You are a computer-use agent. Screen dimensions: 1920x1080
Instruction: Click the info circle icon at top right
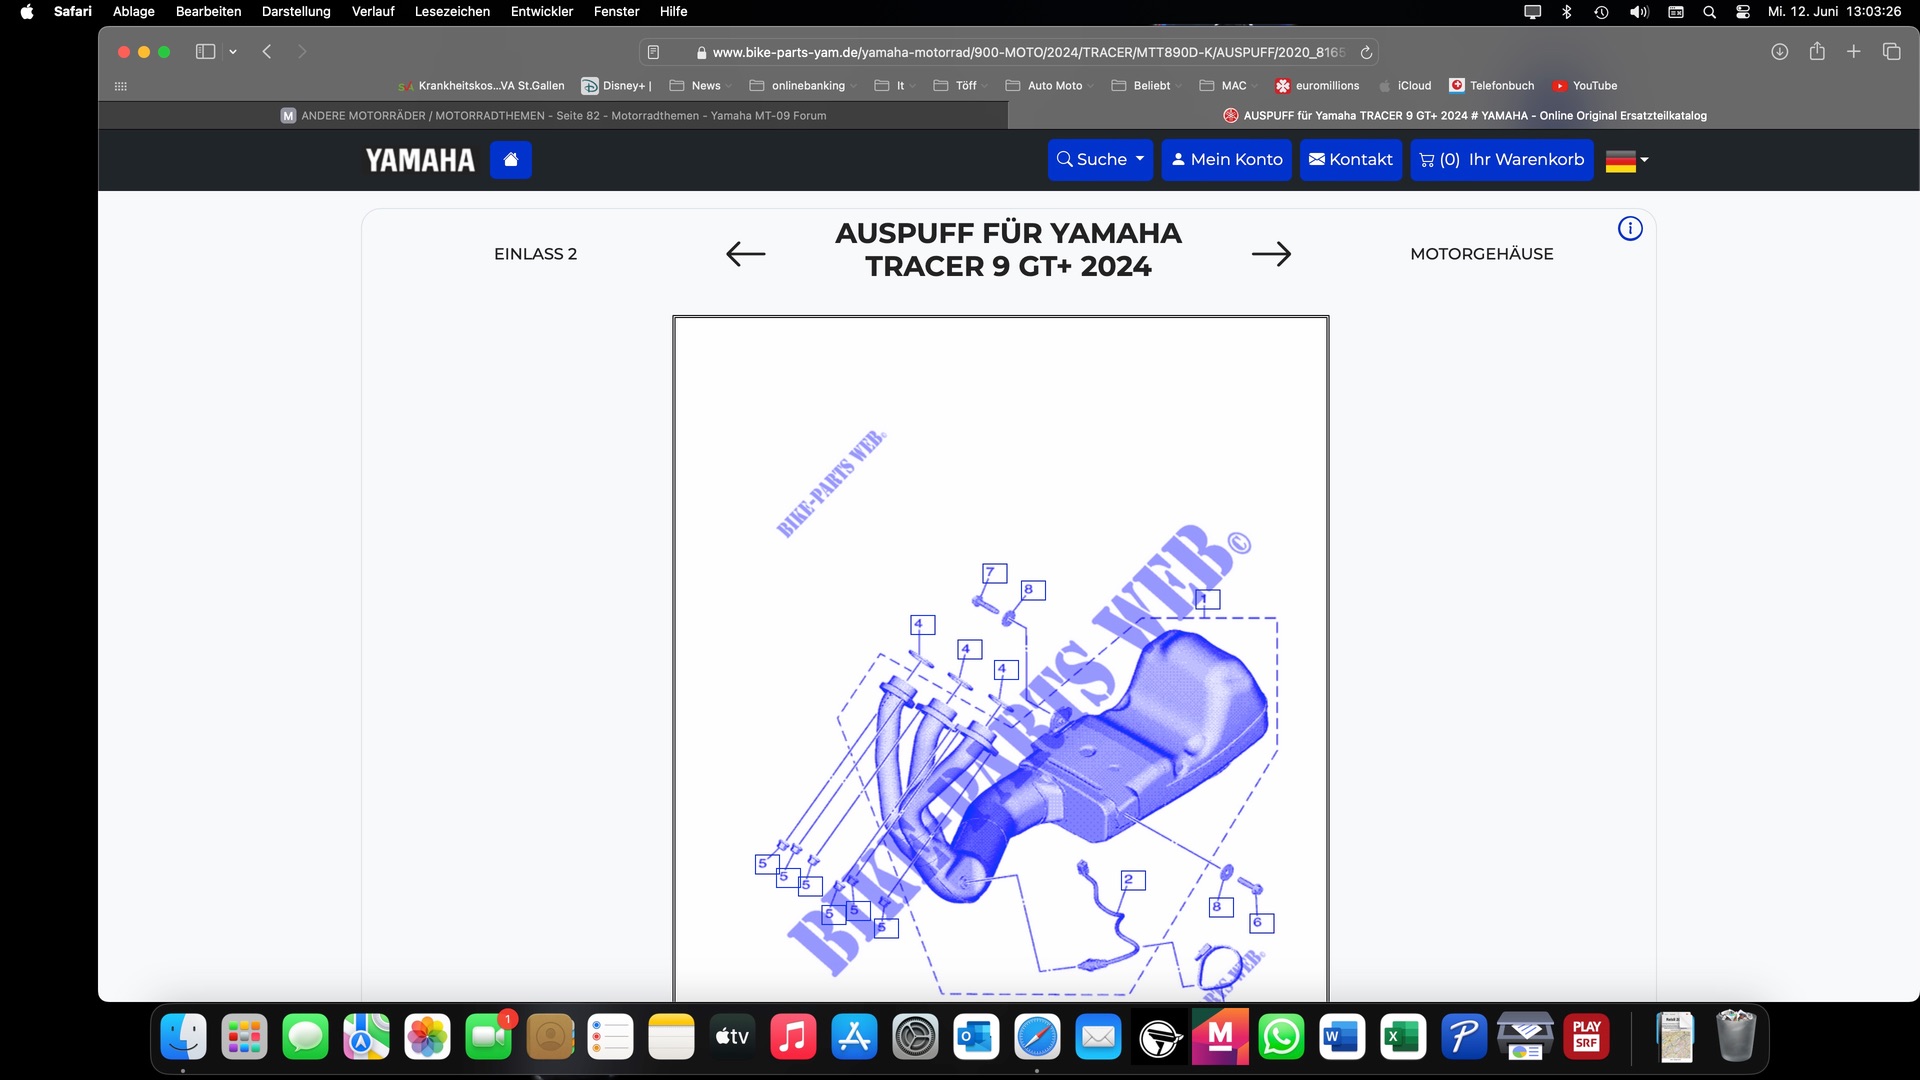point(1630,229)
